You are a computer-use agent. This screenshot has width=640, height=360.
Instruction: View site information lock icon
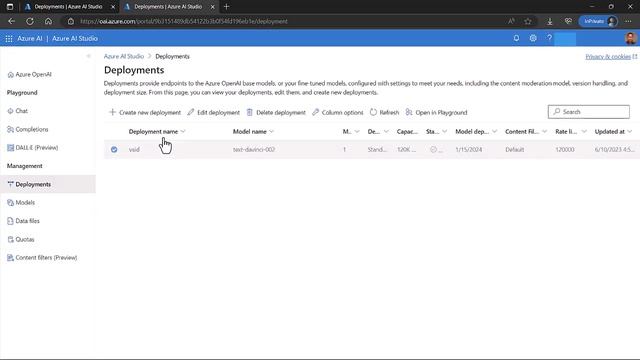click(71, 21)
